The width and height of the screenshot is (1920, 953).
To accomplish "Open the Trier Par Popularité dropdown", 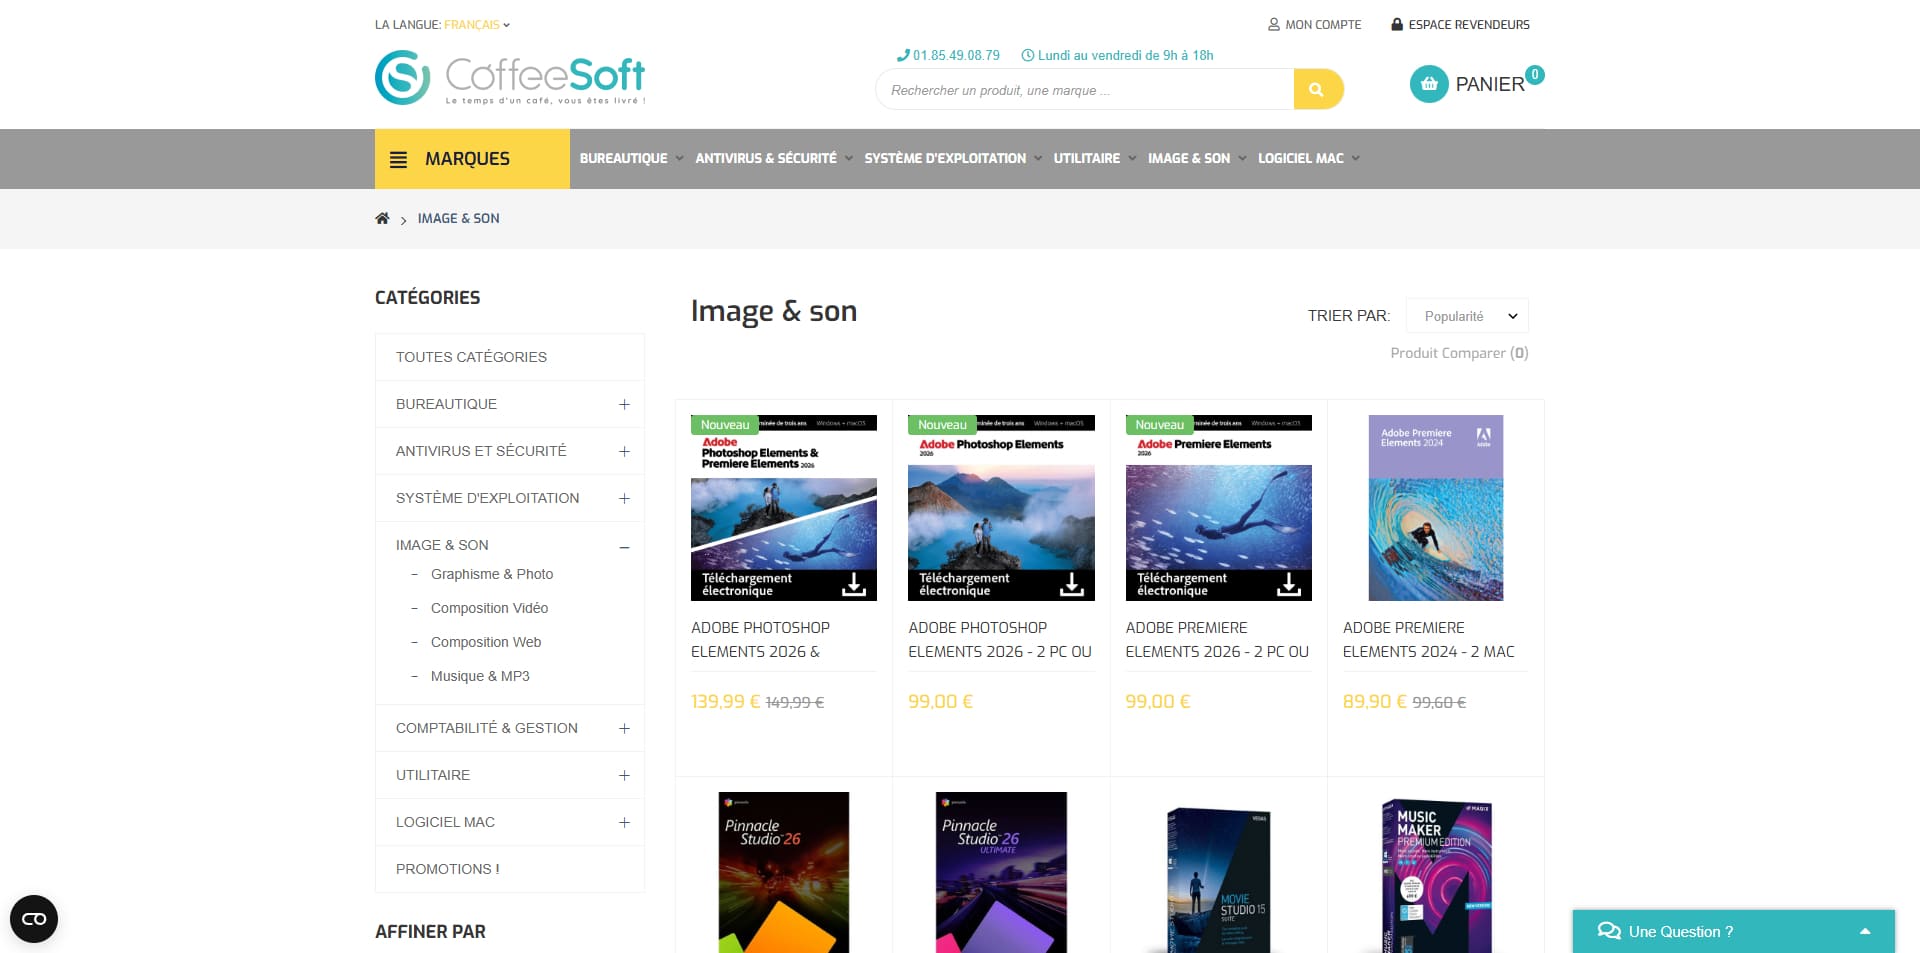I will 1467,316.
